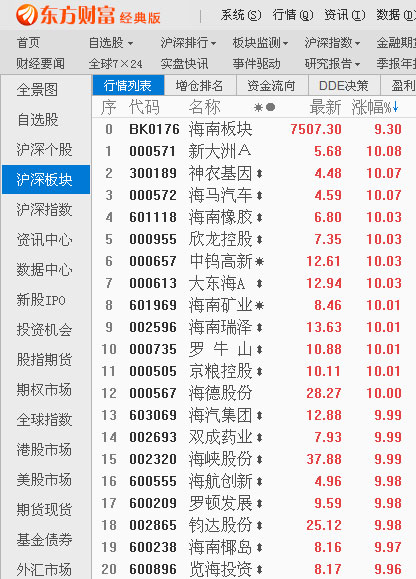Click the 全球7×24 news link
The image size is (416, 579).
[x=116, y=64]
